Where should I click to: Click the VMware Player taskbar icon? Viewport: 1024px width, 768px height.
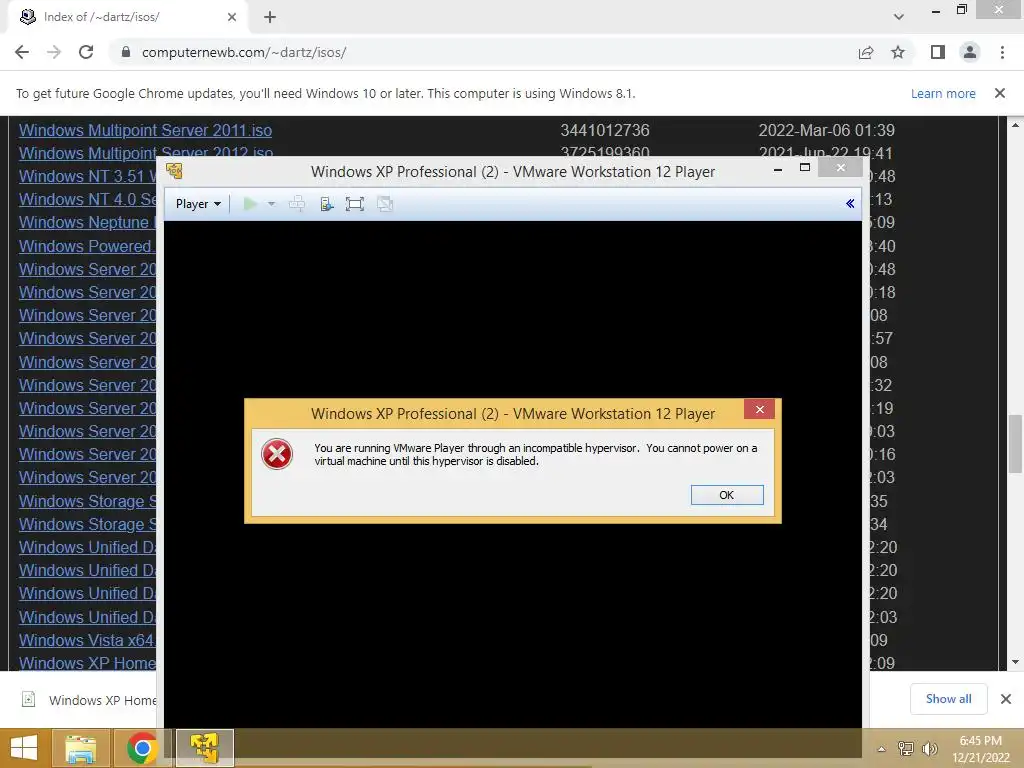(x=204, y=748)
